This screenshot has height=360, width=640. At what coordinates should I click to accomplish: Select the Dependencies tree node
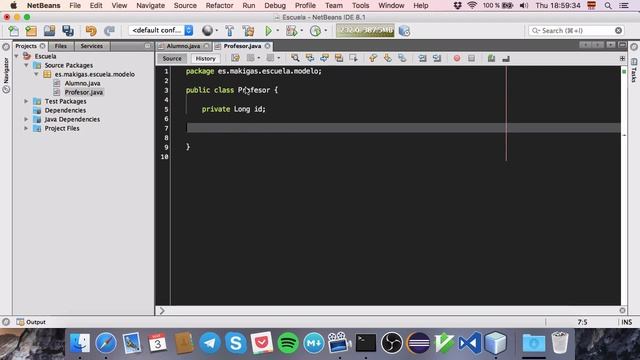[65, 110]
